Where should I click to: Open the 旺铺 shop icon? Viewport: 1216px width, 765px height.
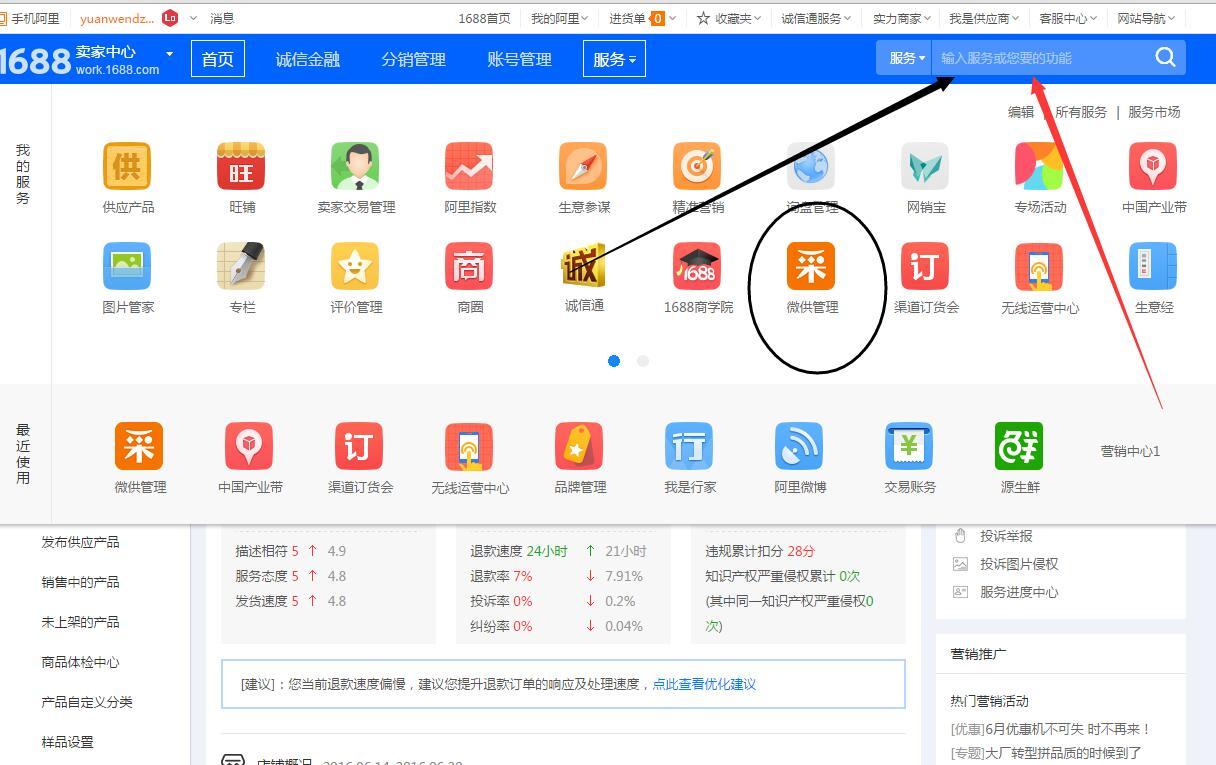coord(241,166)
